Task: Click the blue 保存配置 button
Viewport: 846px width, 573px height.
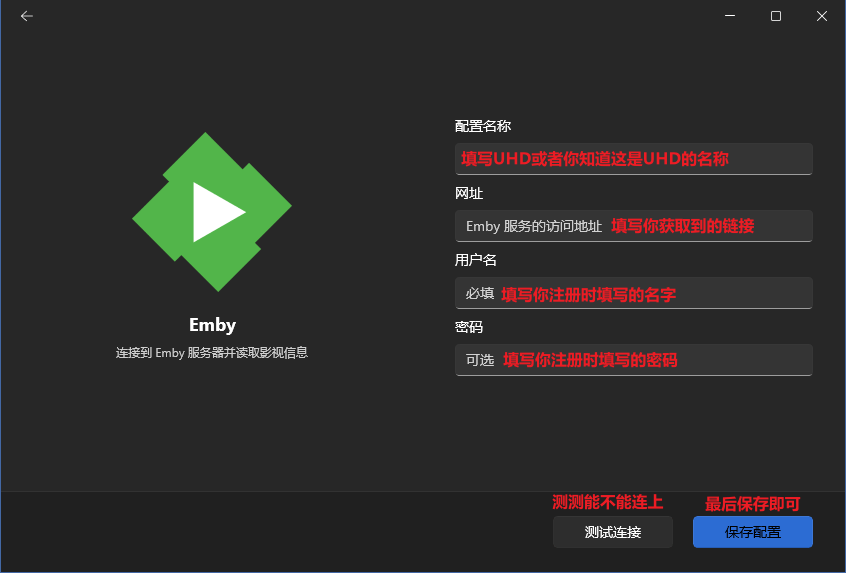Action: click(x=752, y=532)
